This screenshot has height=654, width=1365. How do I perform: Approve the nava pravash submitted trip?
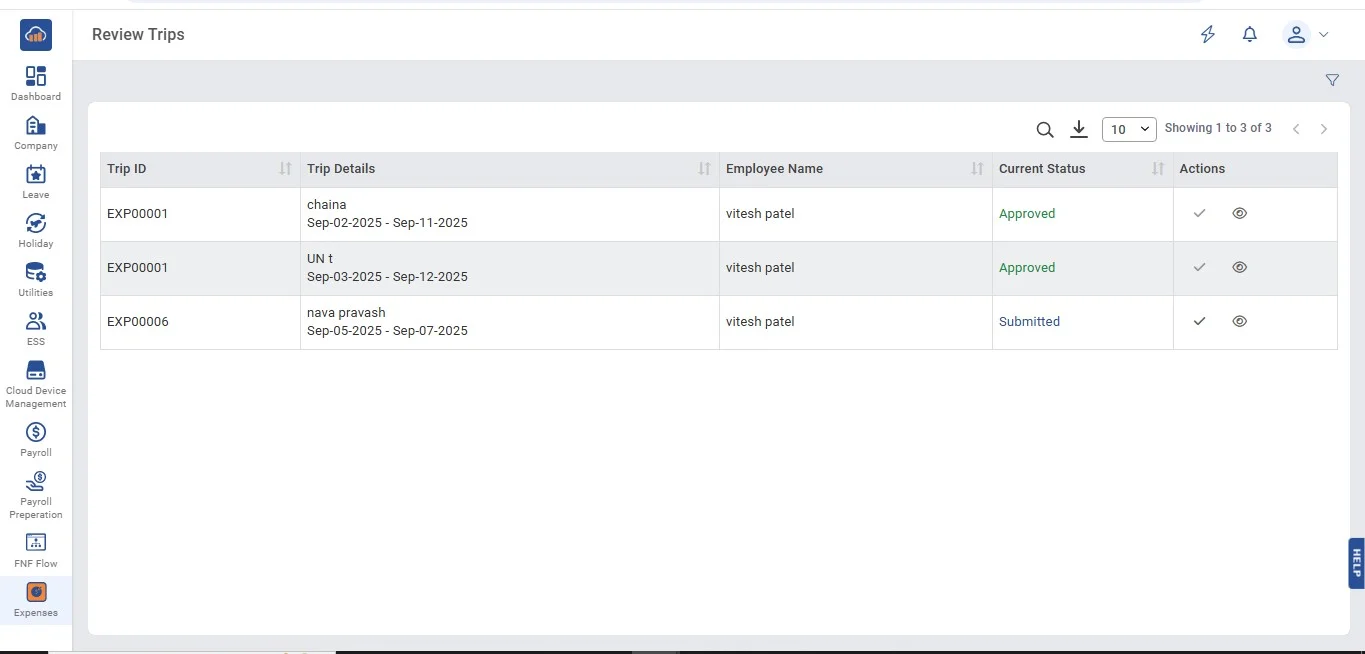1200,321
